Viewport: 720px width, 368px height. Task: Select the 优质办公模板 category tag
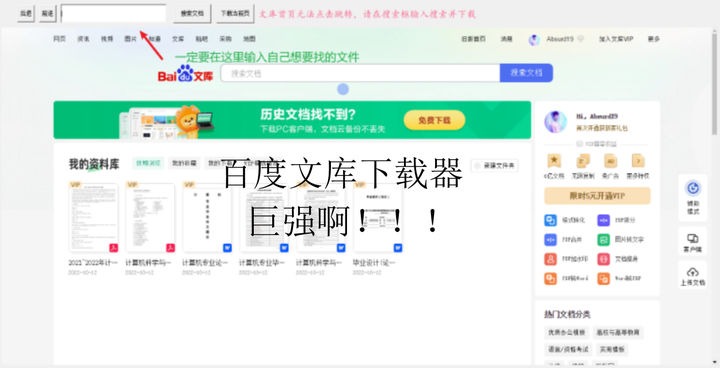[566, 332]
